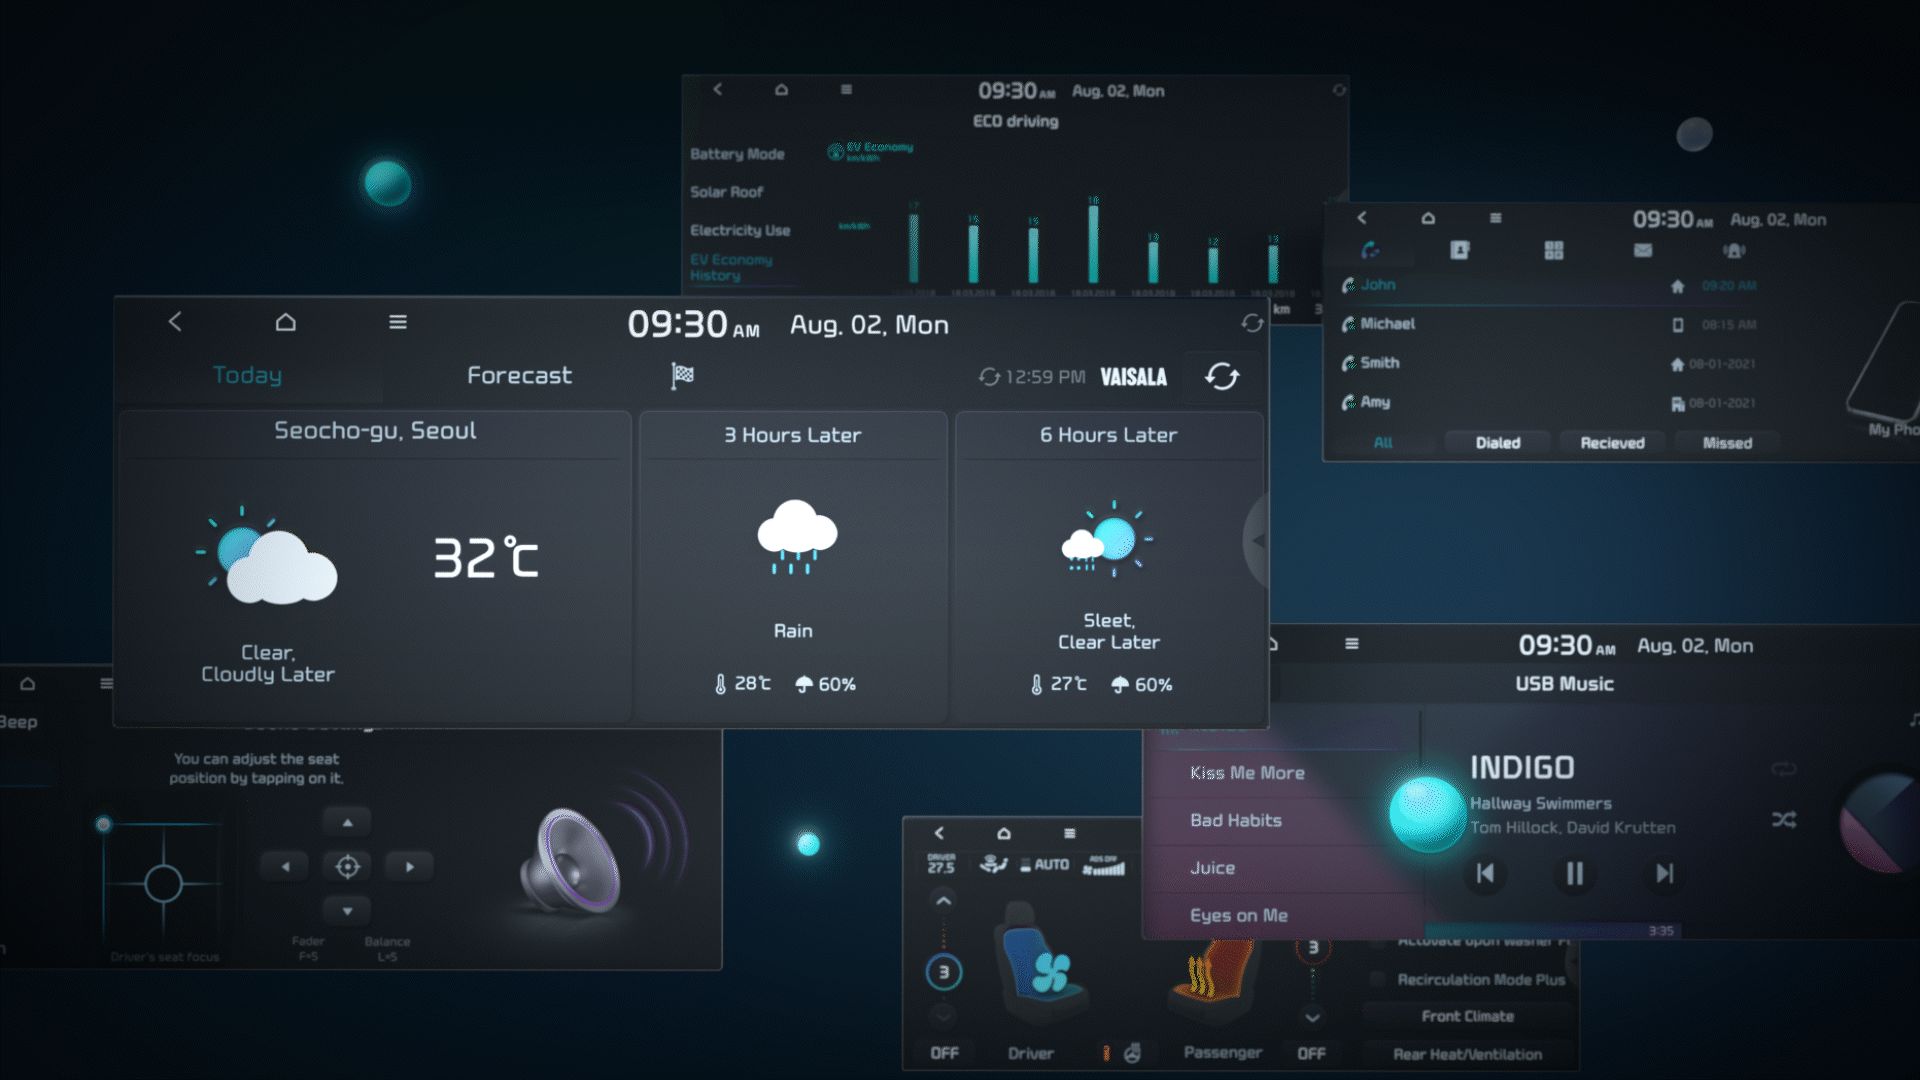Refresh weather data next to VAISALA

tap(1222, 376)
